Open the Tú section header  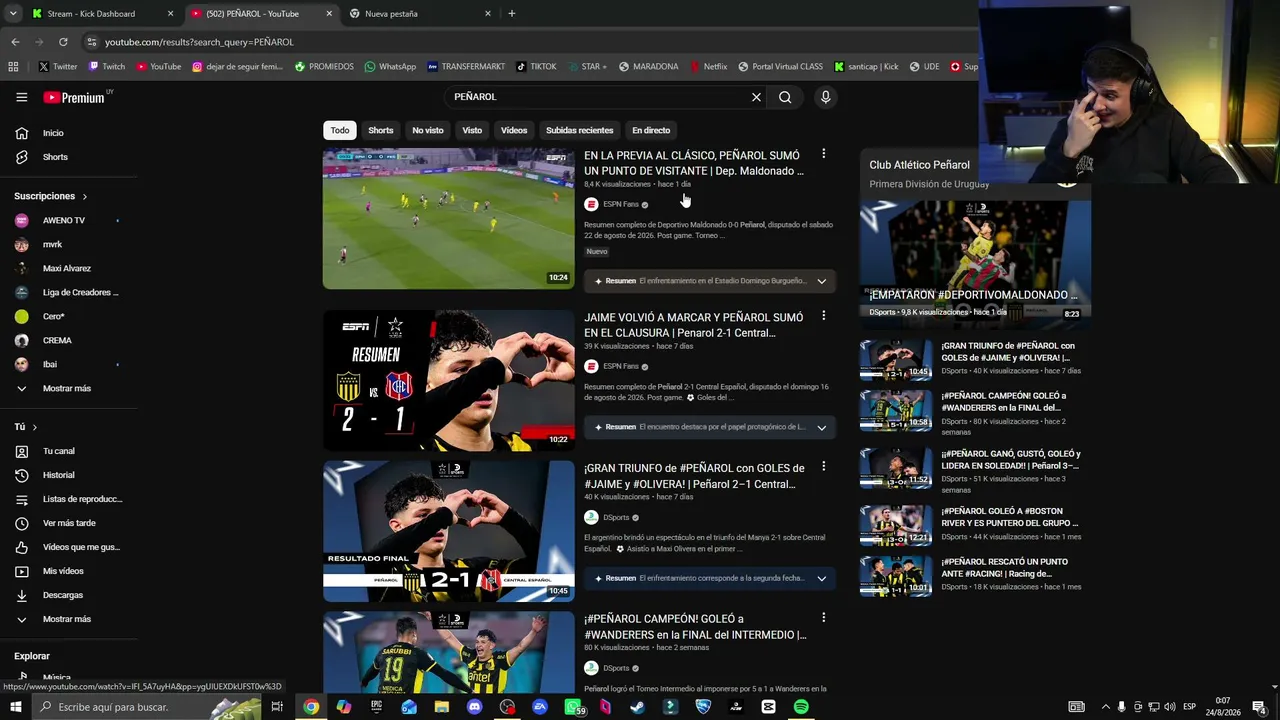(x=26, y=427)
